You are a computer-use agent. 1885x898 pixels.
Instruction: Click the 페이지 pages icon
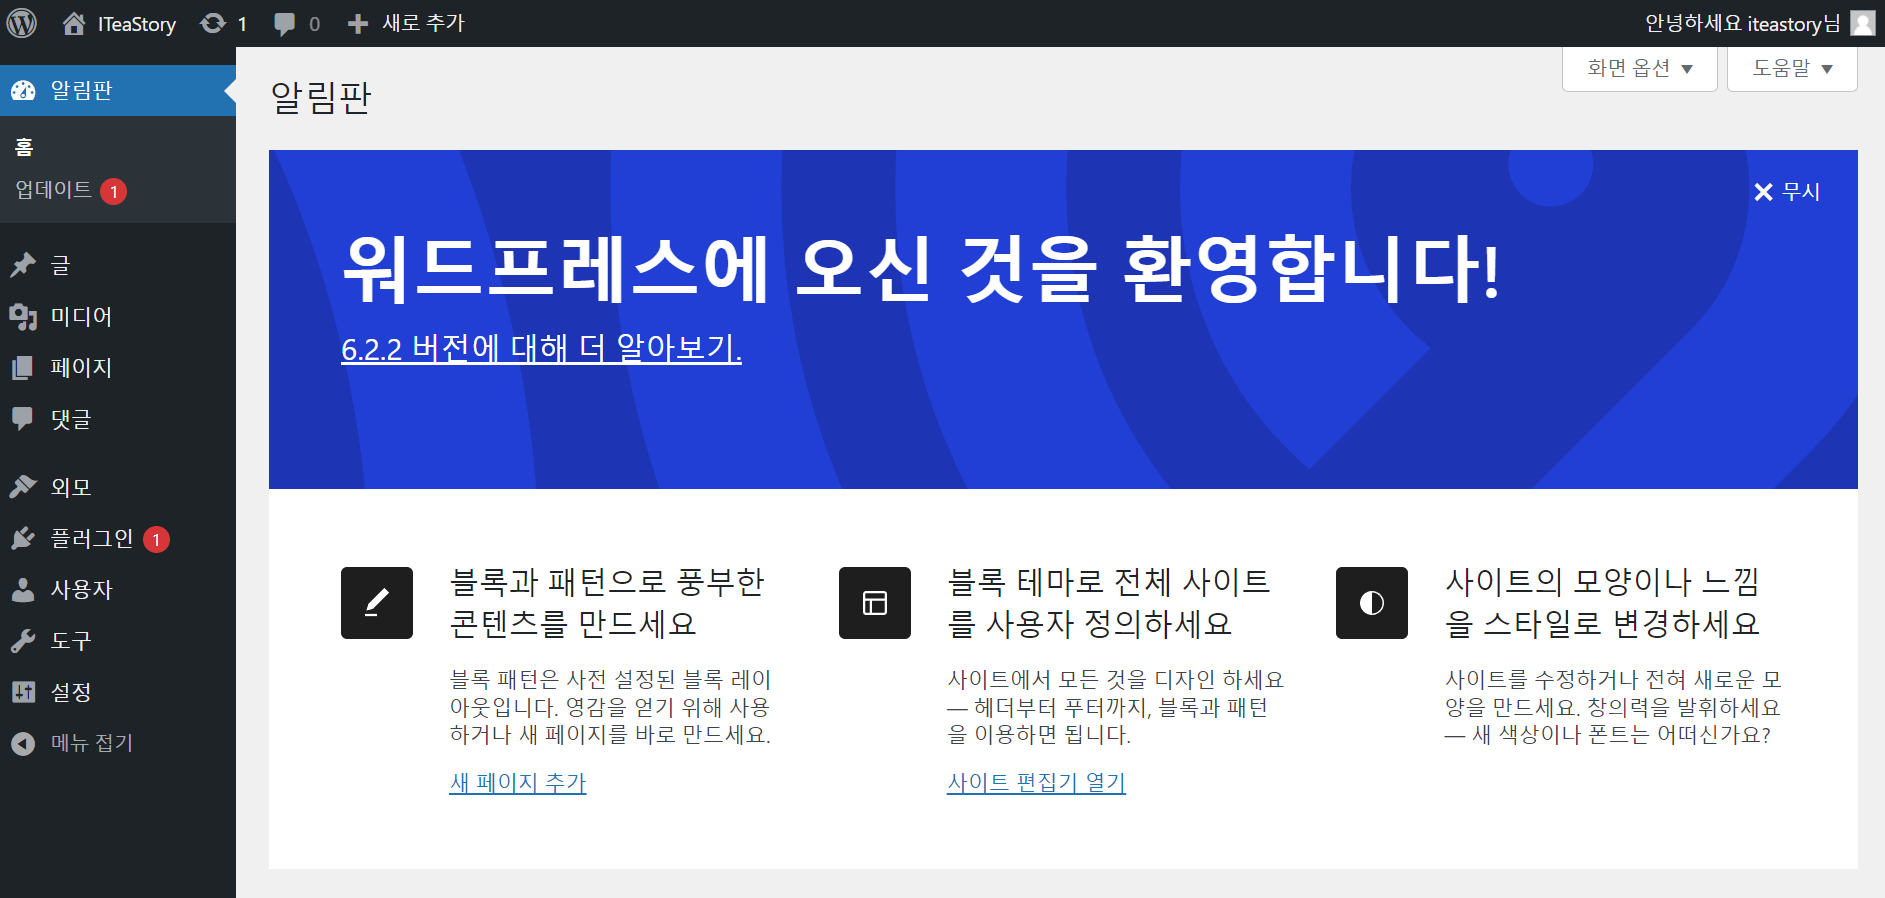(23, 368)
